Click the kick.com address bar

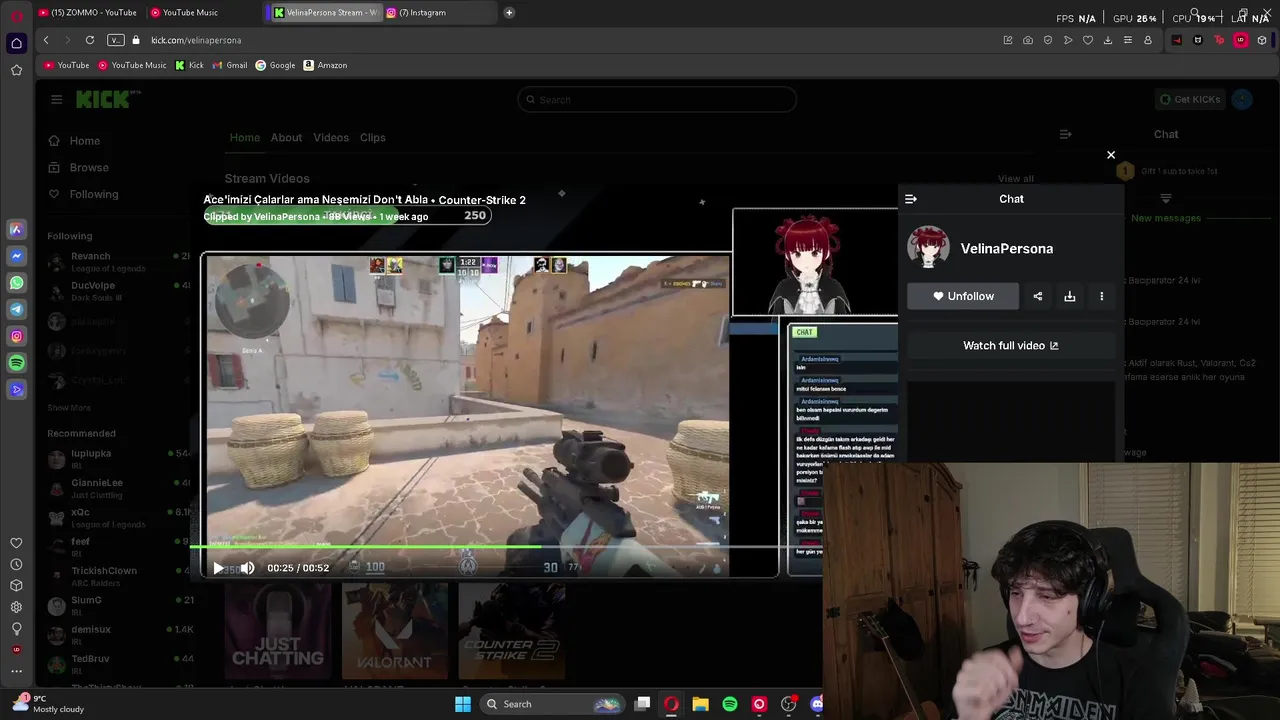pyautogui.click(x=196, y=40)
